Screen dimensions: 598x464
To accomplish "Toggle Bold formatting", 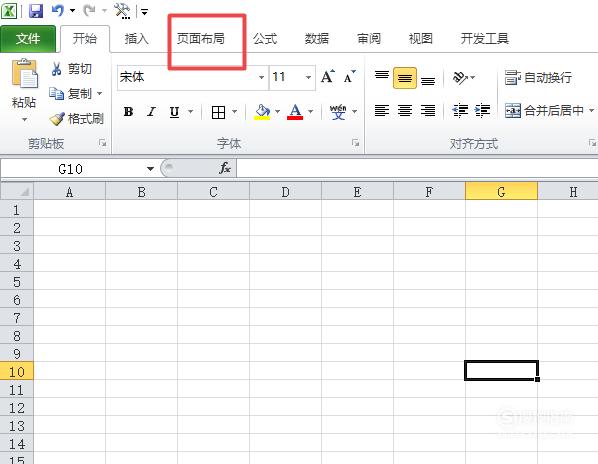I will [x=128, y=112].
